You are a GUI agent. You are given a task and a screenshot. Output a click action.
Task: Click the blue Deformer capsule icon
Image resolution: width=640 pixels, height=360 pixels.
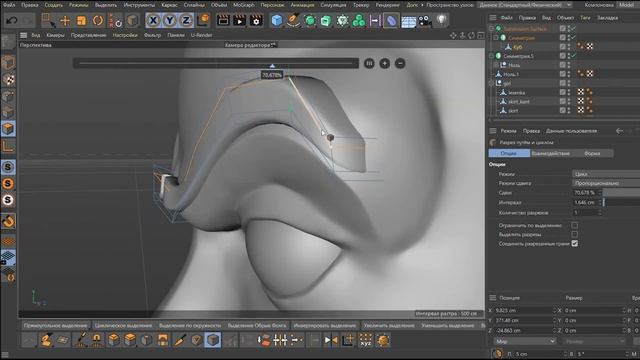[x=391, y=20]
